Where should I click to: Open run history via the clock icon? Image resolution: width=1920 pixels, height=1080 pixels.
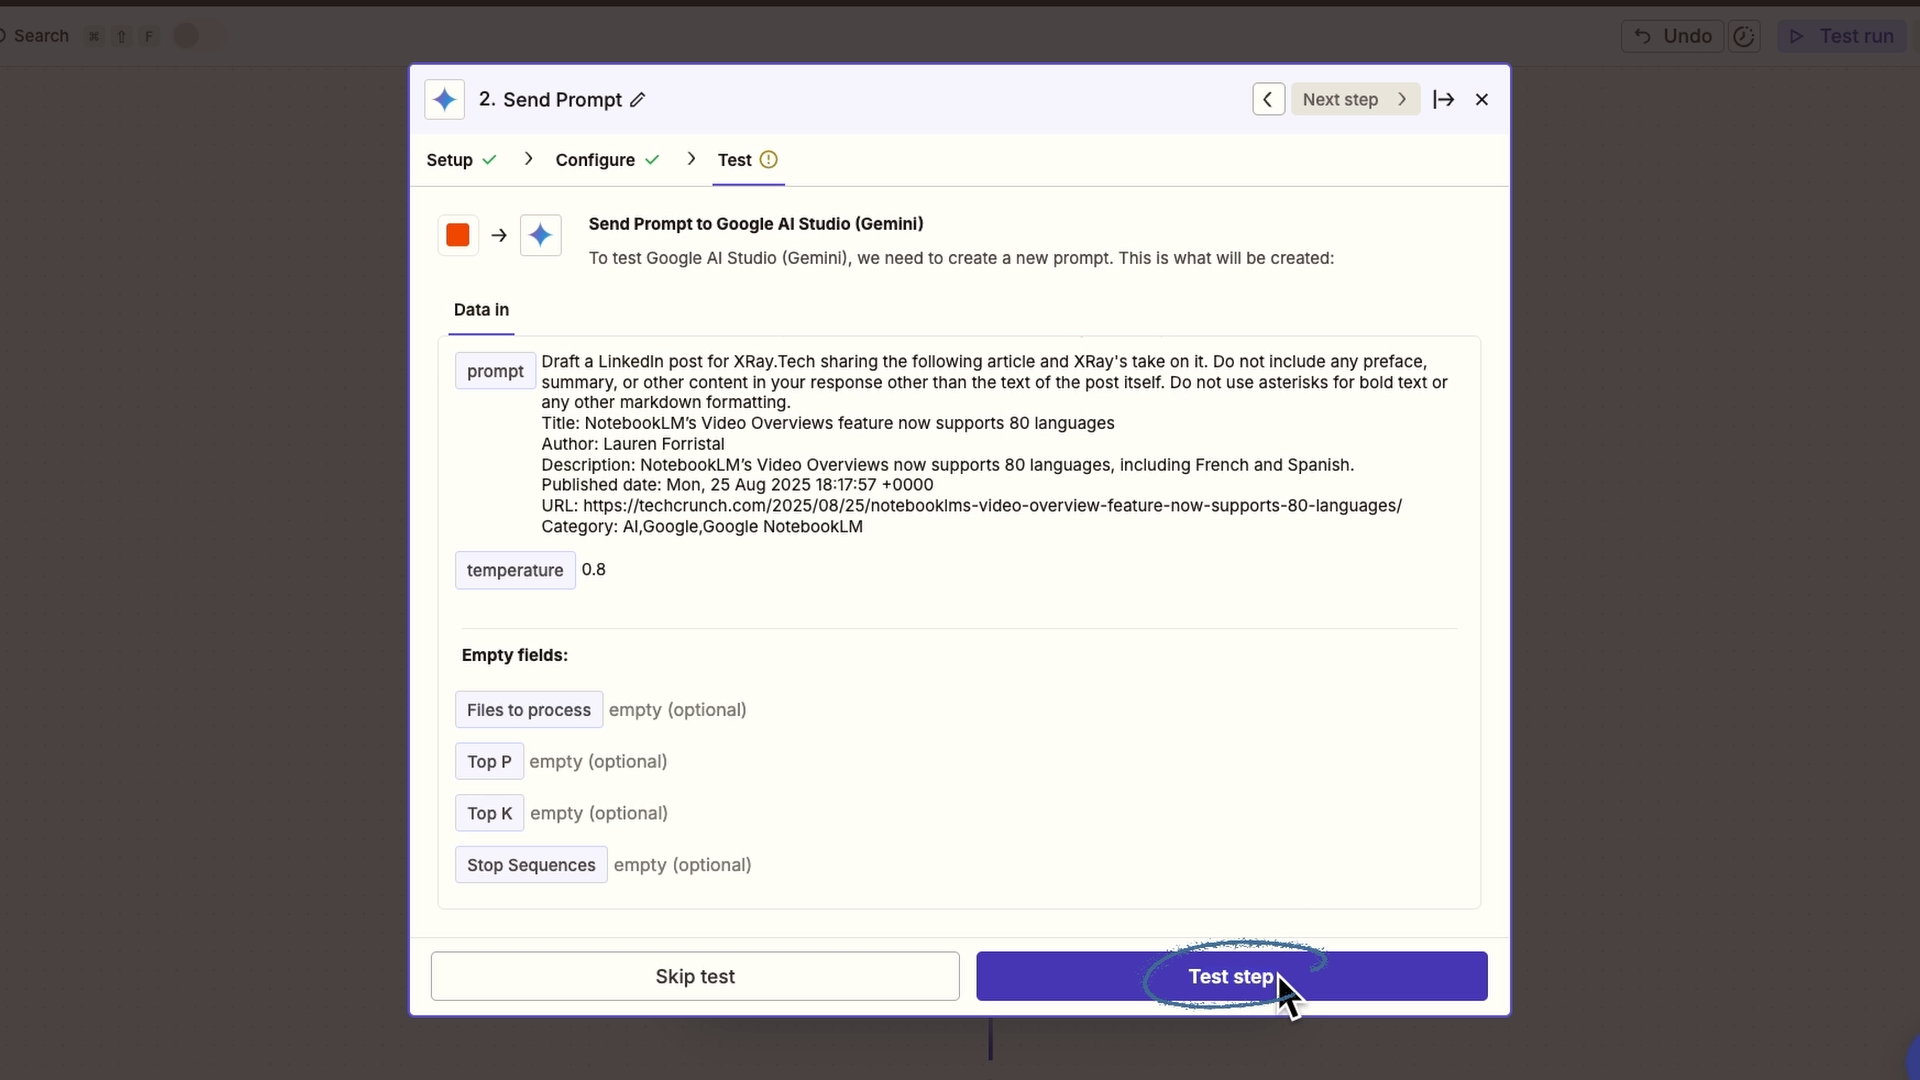1744,35
